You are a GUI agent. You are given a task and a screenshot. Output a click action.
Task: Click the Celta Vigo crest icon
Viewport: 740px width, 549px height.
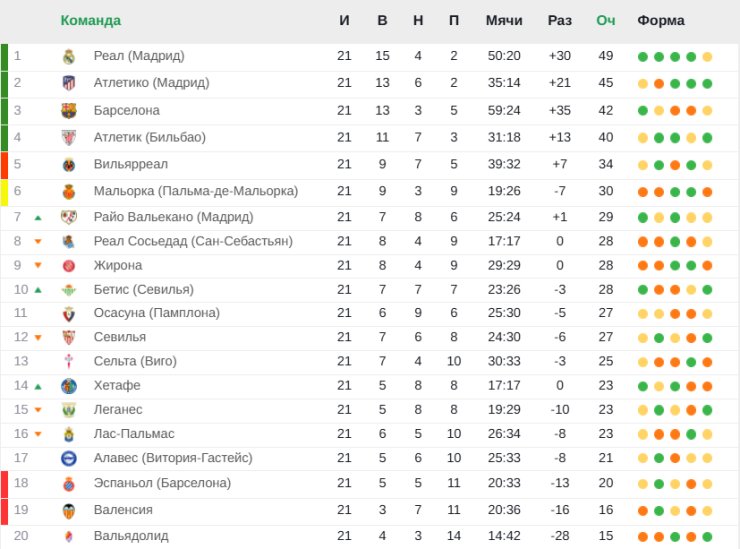click(69, 362)
